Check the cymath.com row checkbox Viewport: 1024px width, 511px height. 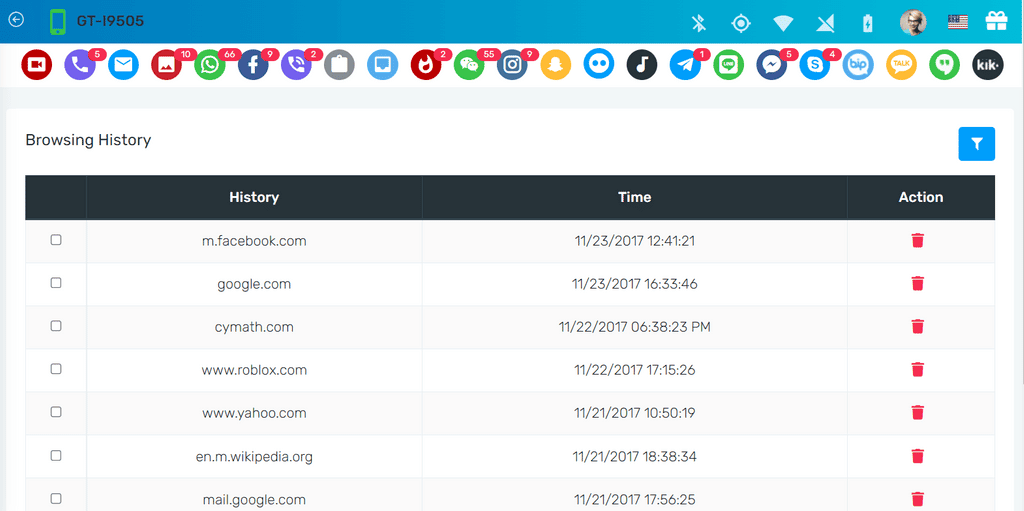[x=56, y=325]
